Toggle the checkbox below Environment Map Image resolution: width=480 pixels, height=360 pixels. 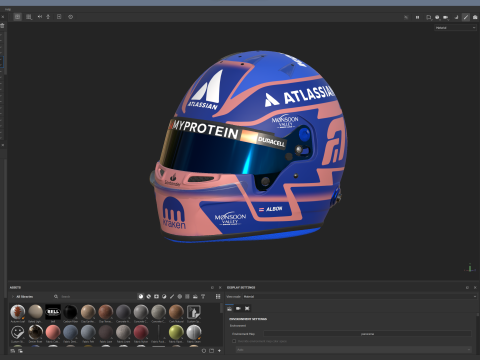234,341
